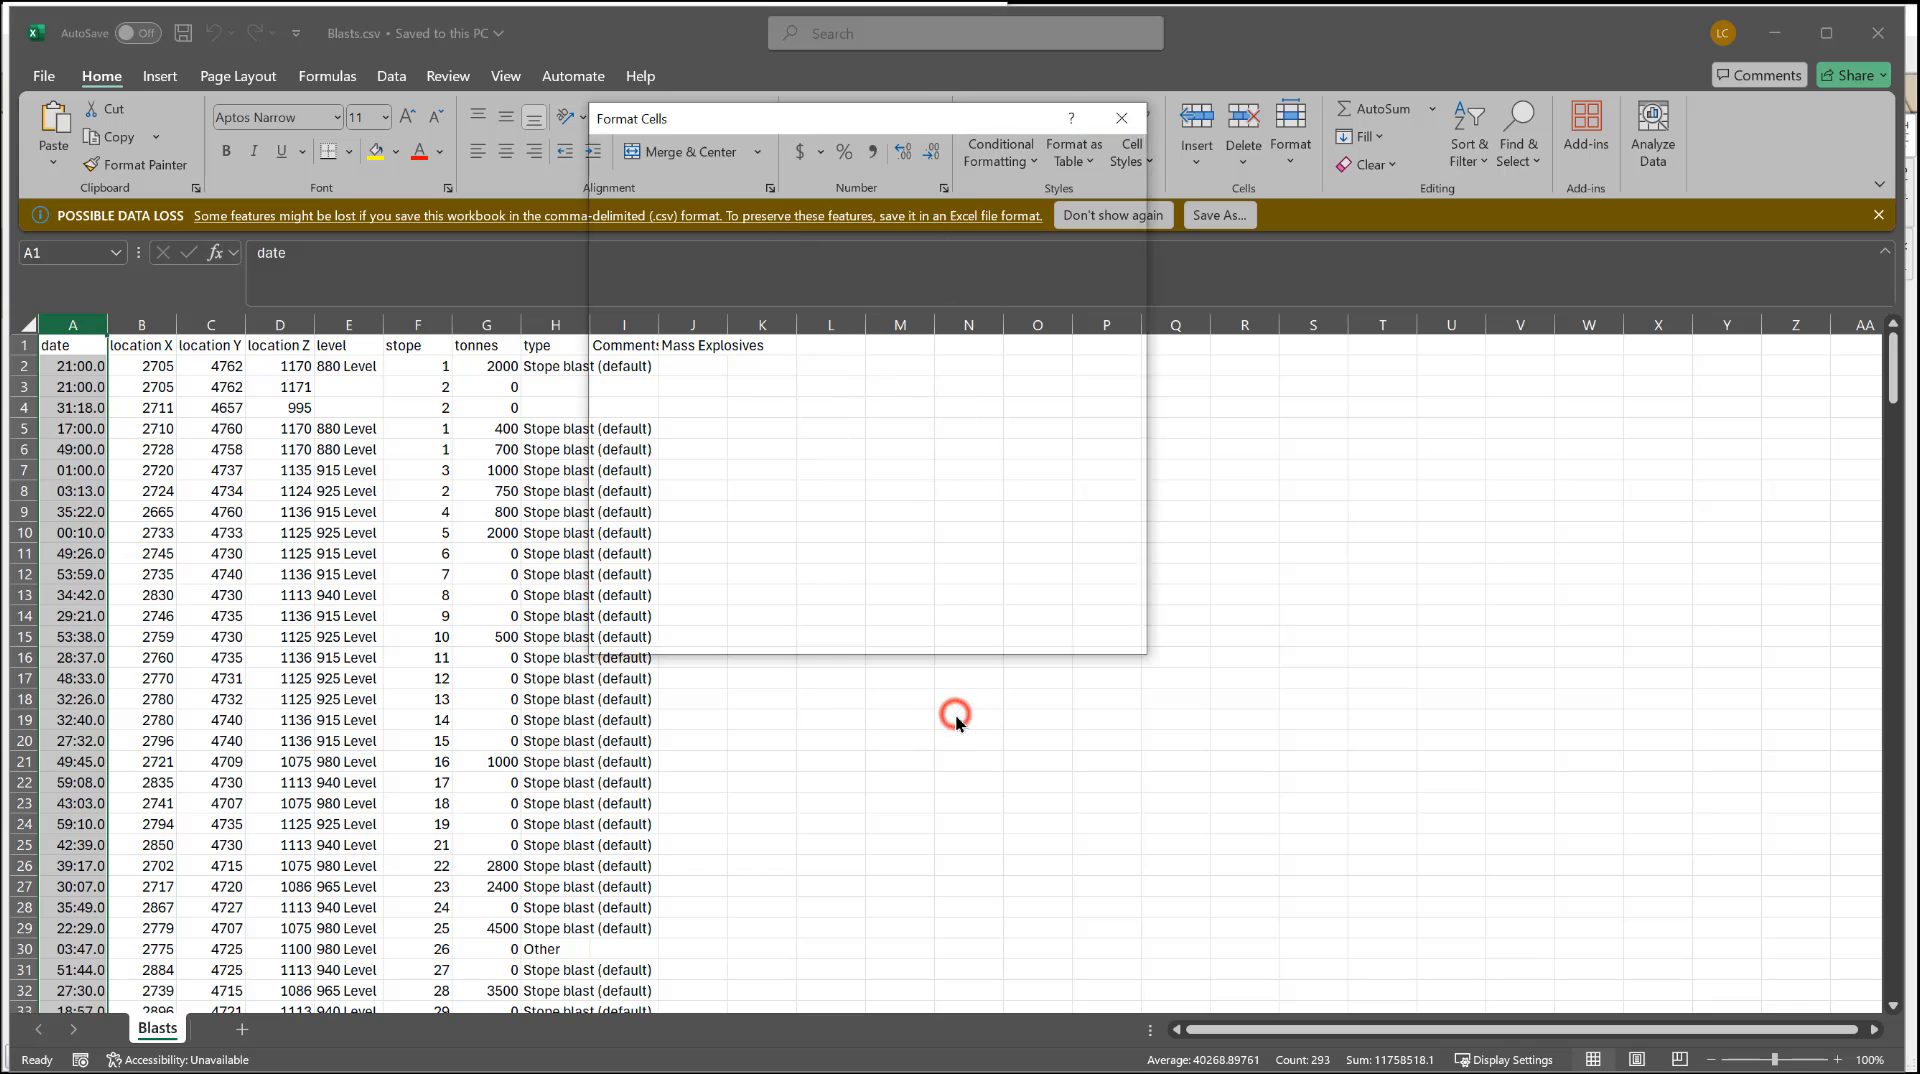This screenshot has height=1074, width=1920.
Task: Click Increase Font Size icon
Action: pos(407,117)
